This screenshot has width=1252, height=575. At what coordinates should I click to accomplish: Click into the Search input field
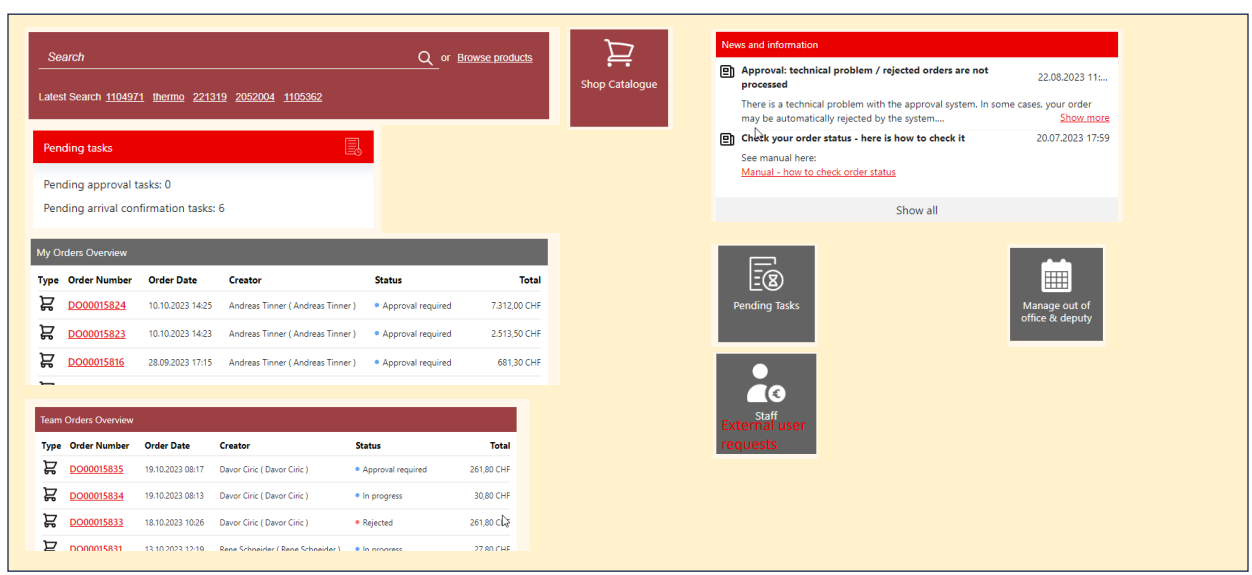(225, 58)
